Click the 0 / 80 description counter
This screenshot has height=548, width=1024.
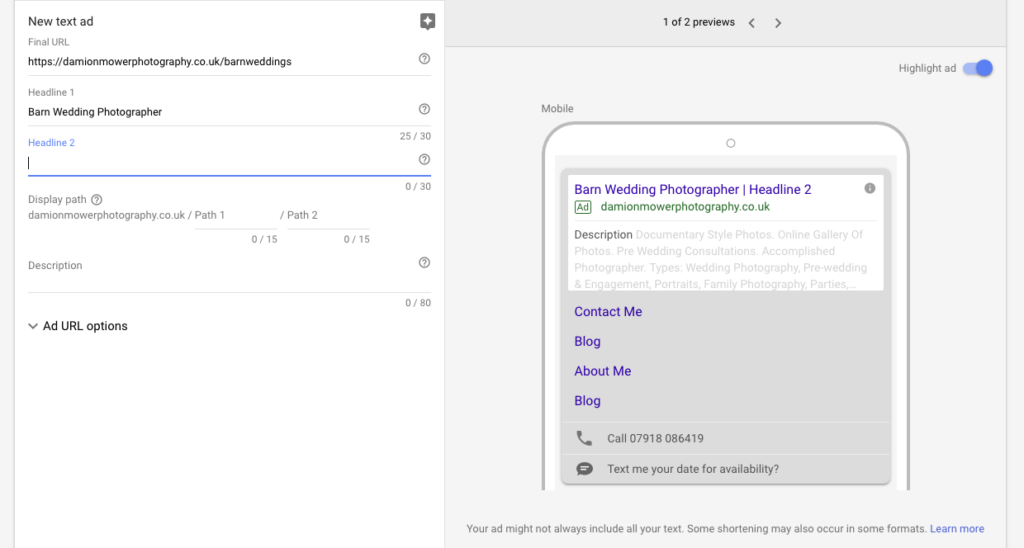pyautogui.click(x=418, y=302)
